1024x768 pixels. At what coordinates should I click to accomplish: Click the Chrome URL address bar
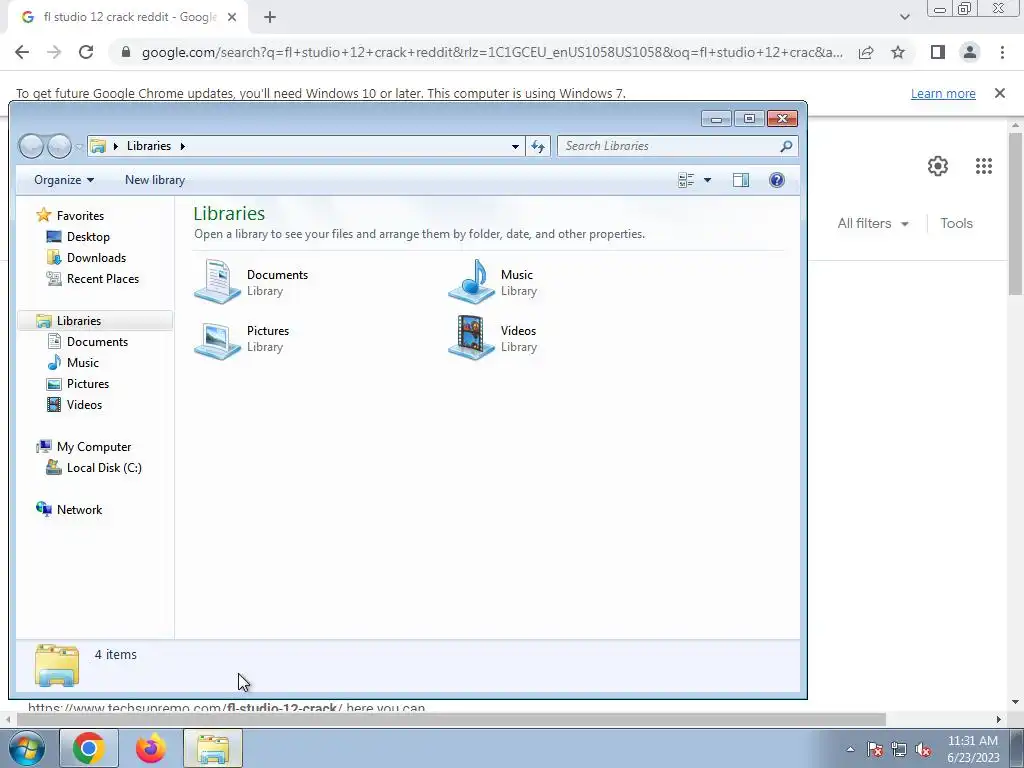click(x=492, y=52)
